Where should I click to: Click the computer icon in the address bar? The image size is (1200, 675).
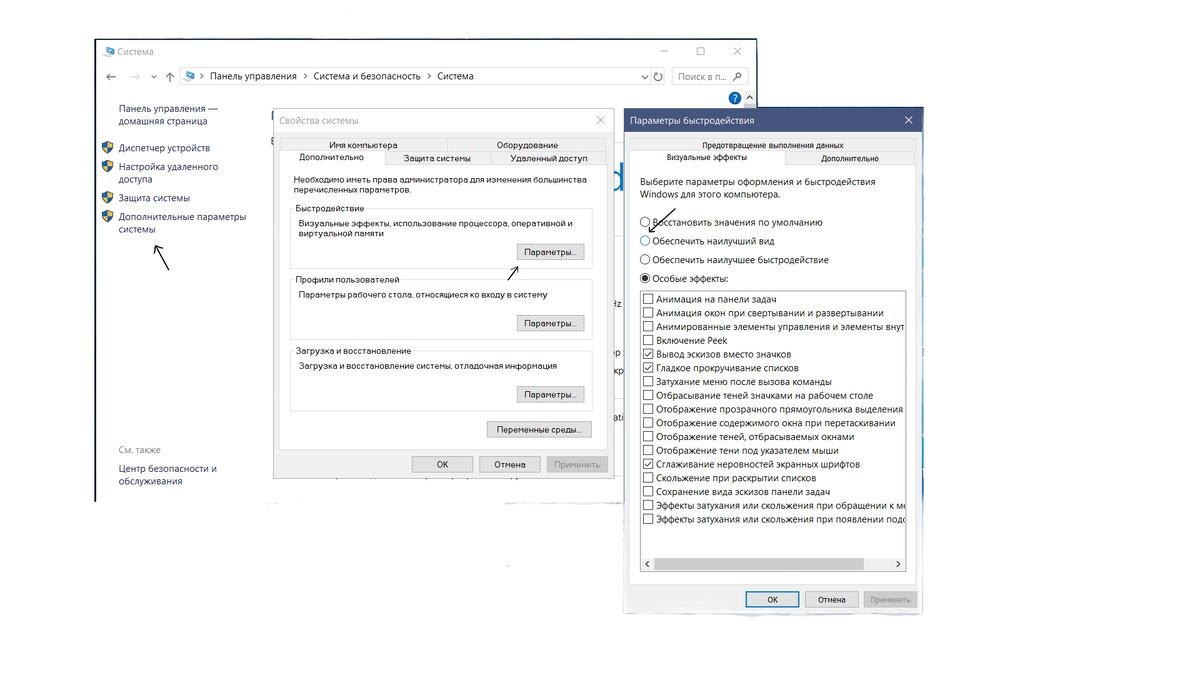point(189,76)
